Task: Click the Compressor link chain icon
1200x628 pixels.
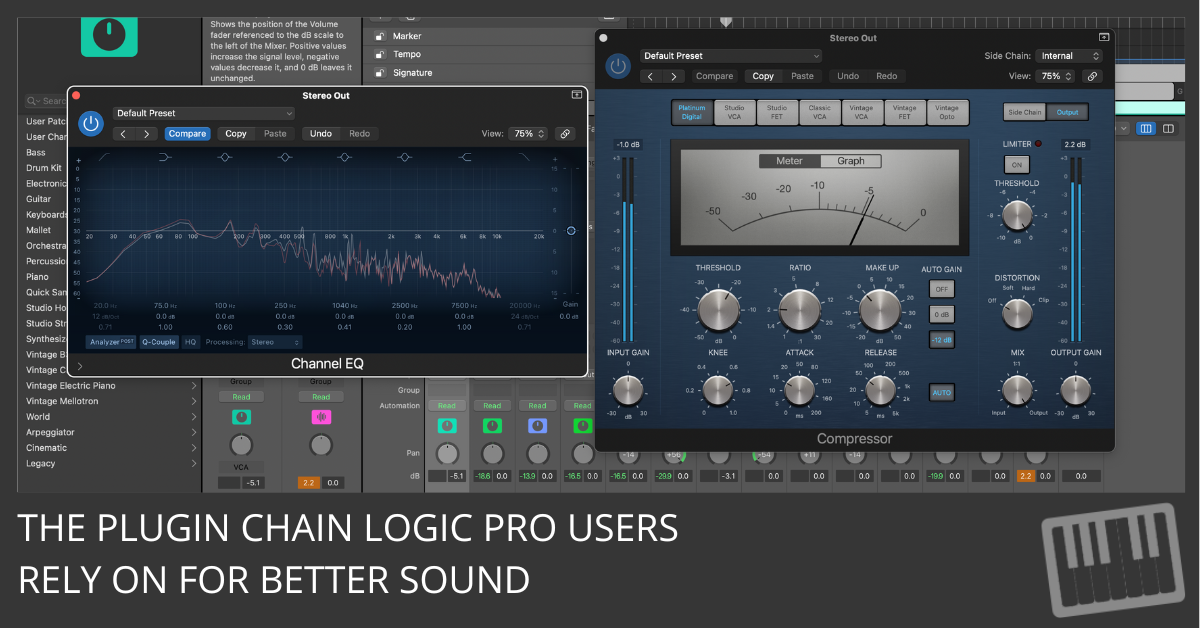Action: (1092, 76)
